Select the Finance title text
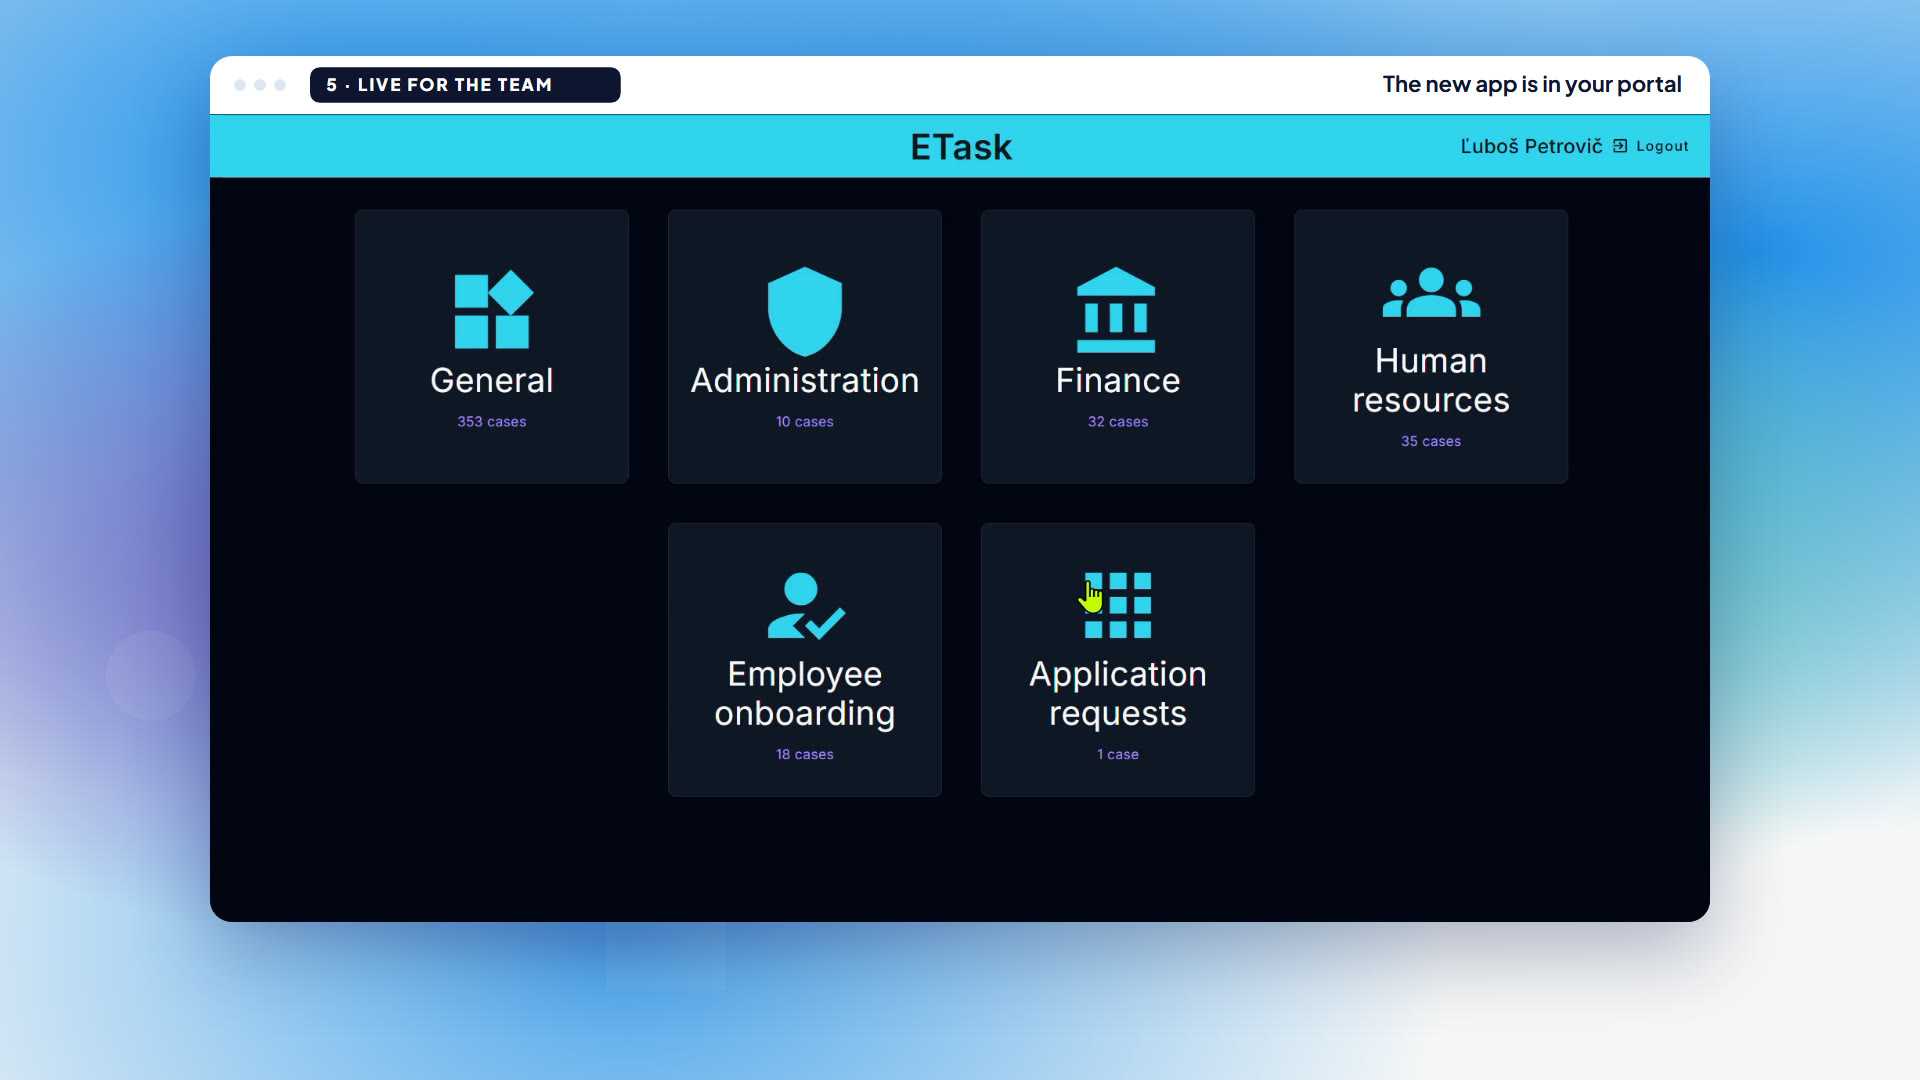Screen dimensions: 1920x1080 click(1118, 380)
